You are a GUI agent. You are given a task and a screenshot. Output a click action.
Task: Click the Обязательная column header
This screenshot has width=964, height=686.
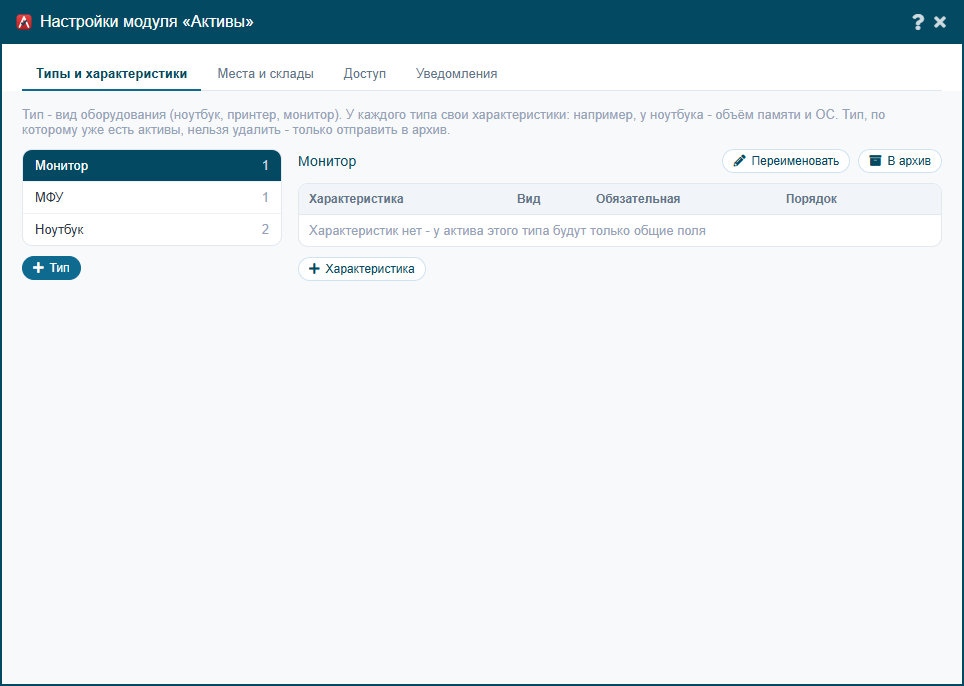[x=638, y=199]
